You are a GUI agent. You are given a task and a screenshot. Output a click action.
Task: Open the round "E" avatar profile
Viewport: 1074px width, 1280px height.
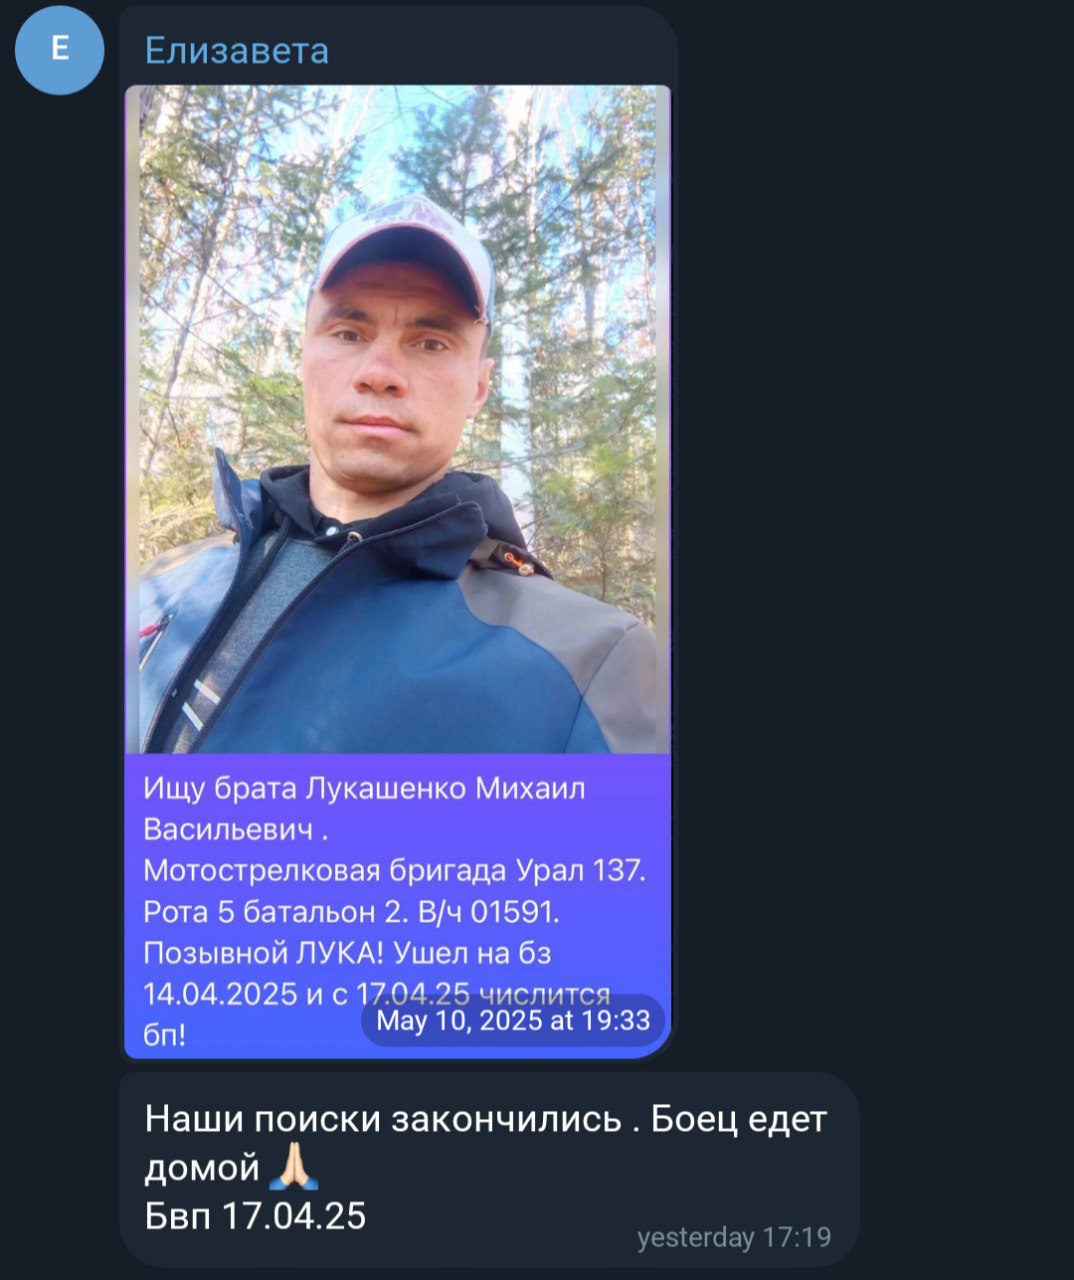pyautogui.click(x=60, y=49)
